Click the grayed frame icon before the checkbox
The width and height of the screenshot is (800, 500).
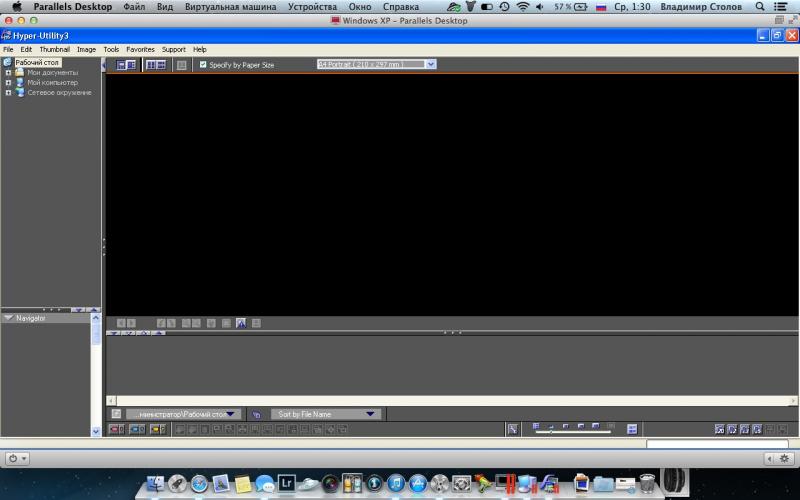[181, 65]
